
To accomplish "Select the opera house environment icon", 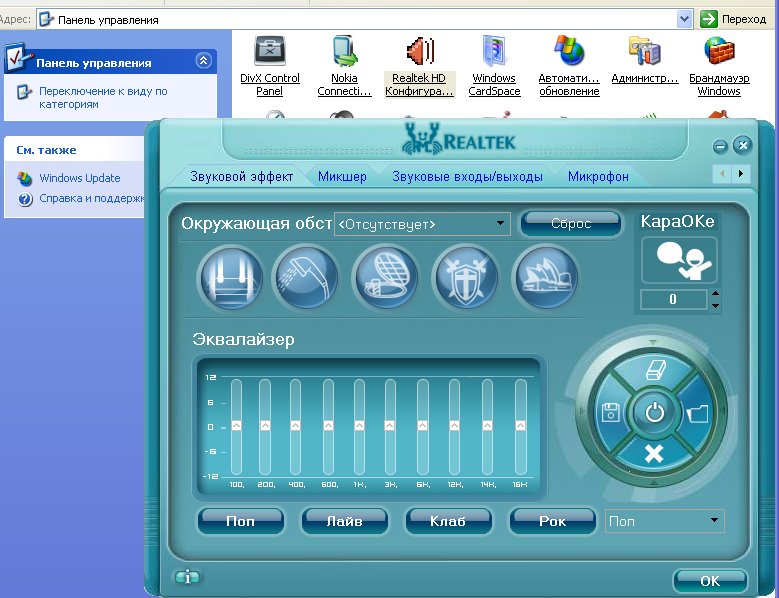I will (x=545, y=277).
